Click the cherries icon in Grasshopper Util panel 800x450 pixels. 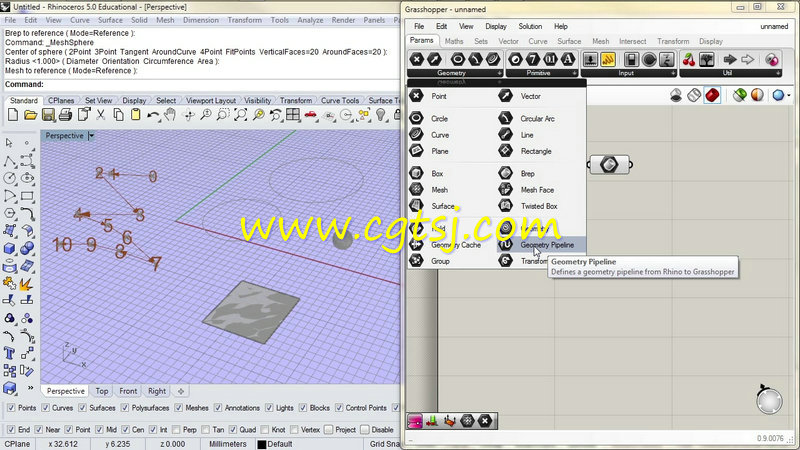(689, 60)
